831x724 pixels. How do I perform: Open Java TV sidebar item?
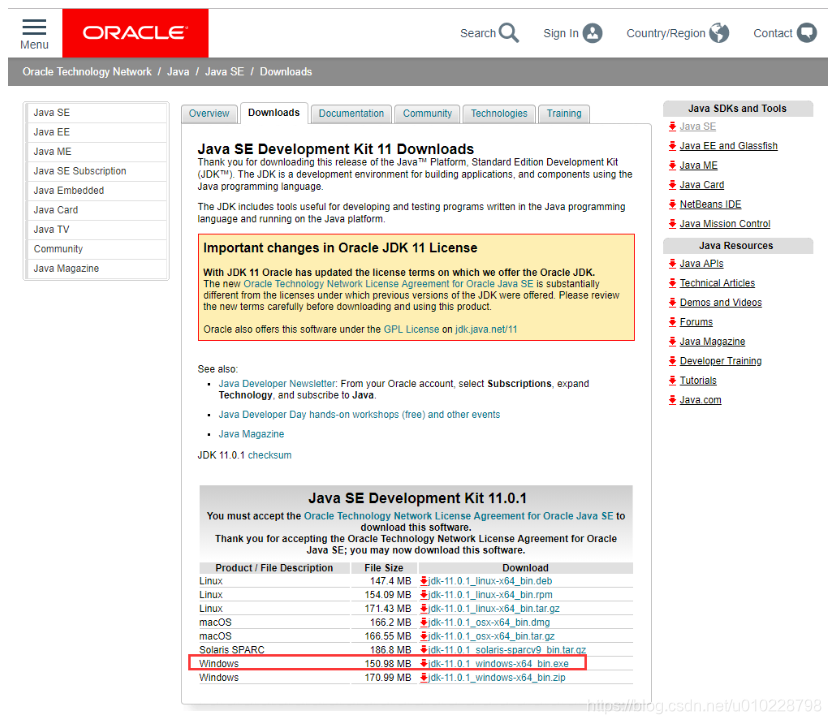[x=96, y=229]
